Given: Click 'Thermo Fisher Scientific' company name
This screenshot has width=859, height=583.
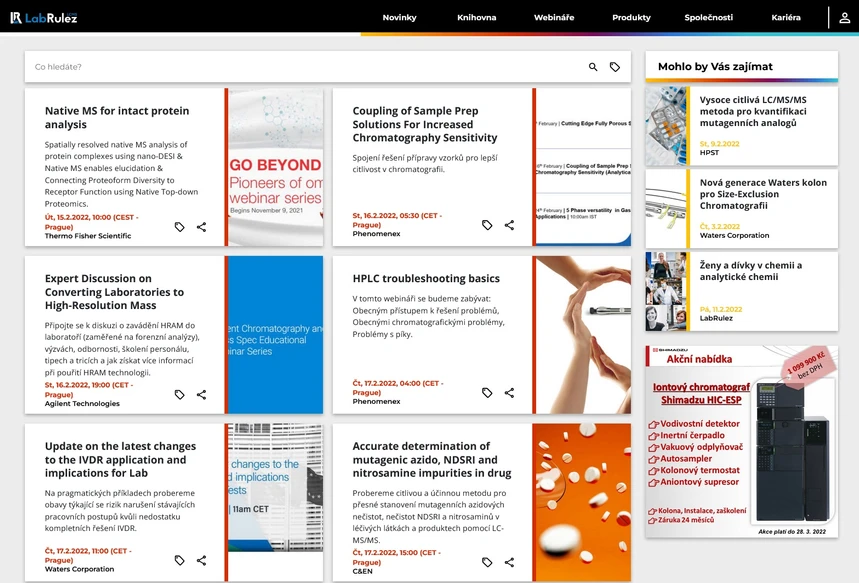Looking at the screenshot, I should tap(88, 236).
